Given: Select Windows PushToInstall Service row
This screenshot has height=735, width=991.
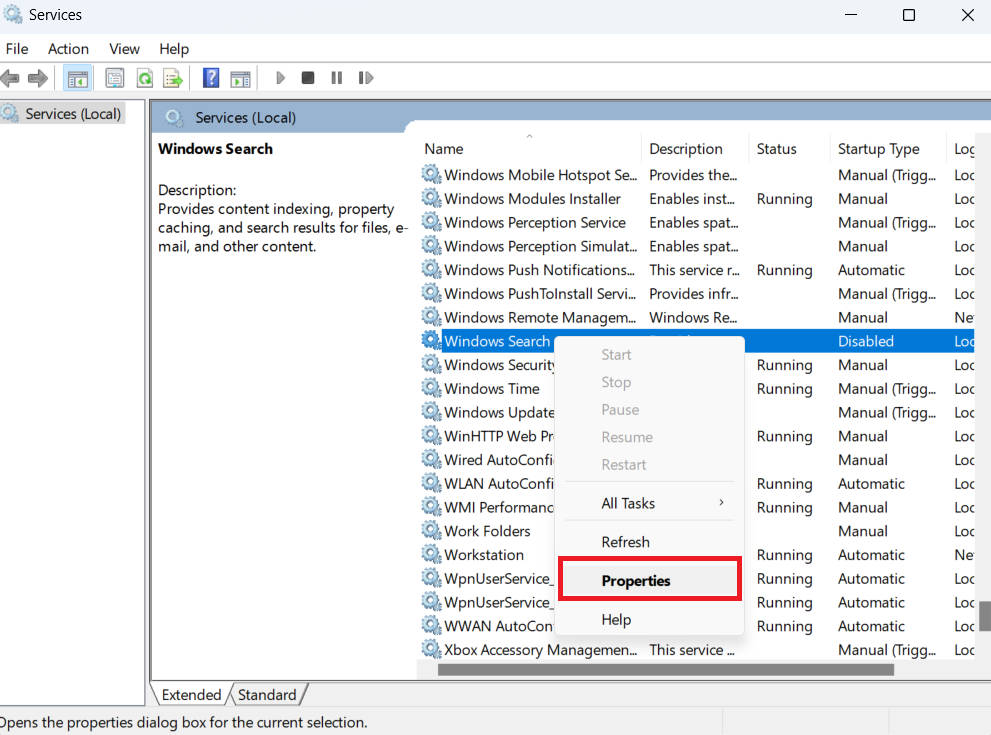Looking at the screenshot, I should point(697,293).
